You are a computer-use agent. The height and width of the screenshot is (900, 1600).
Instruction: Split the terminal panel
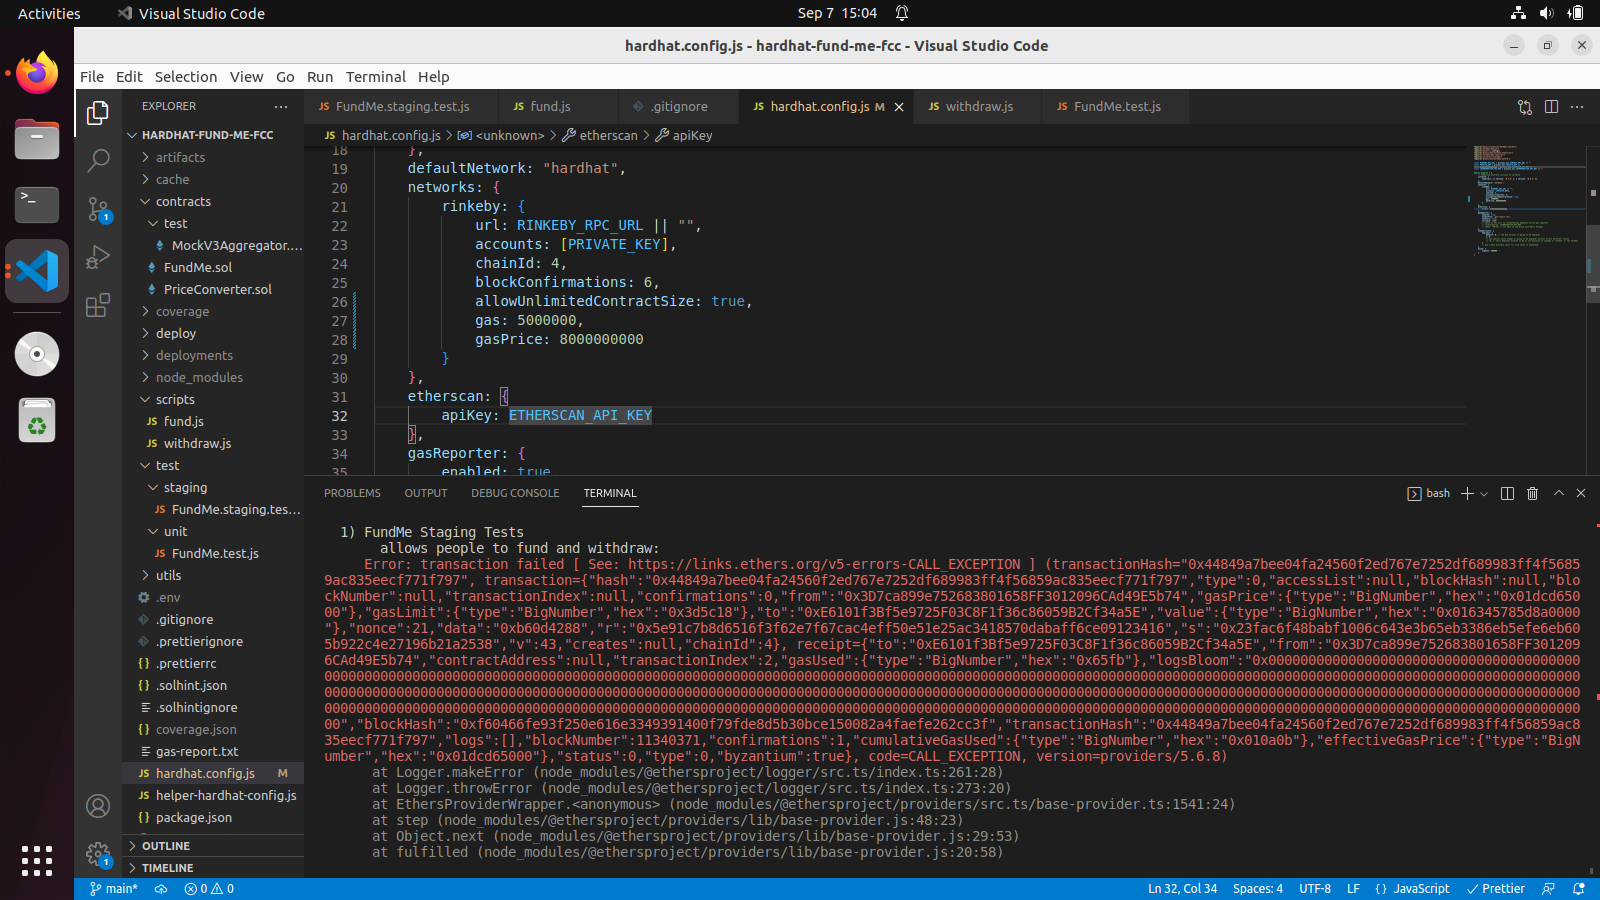coord(1507,493)
